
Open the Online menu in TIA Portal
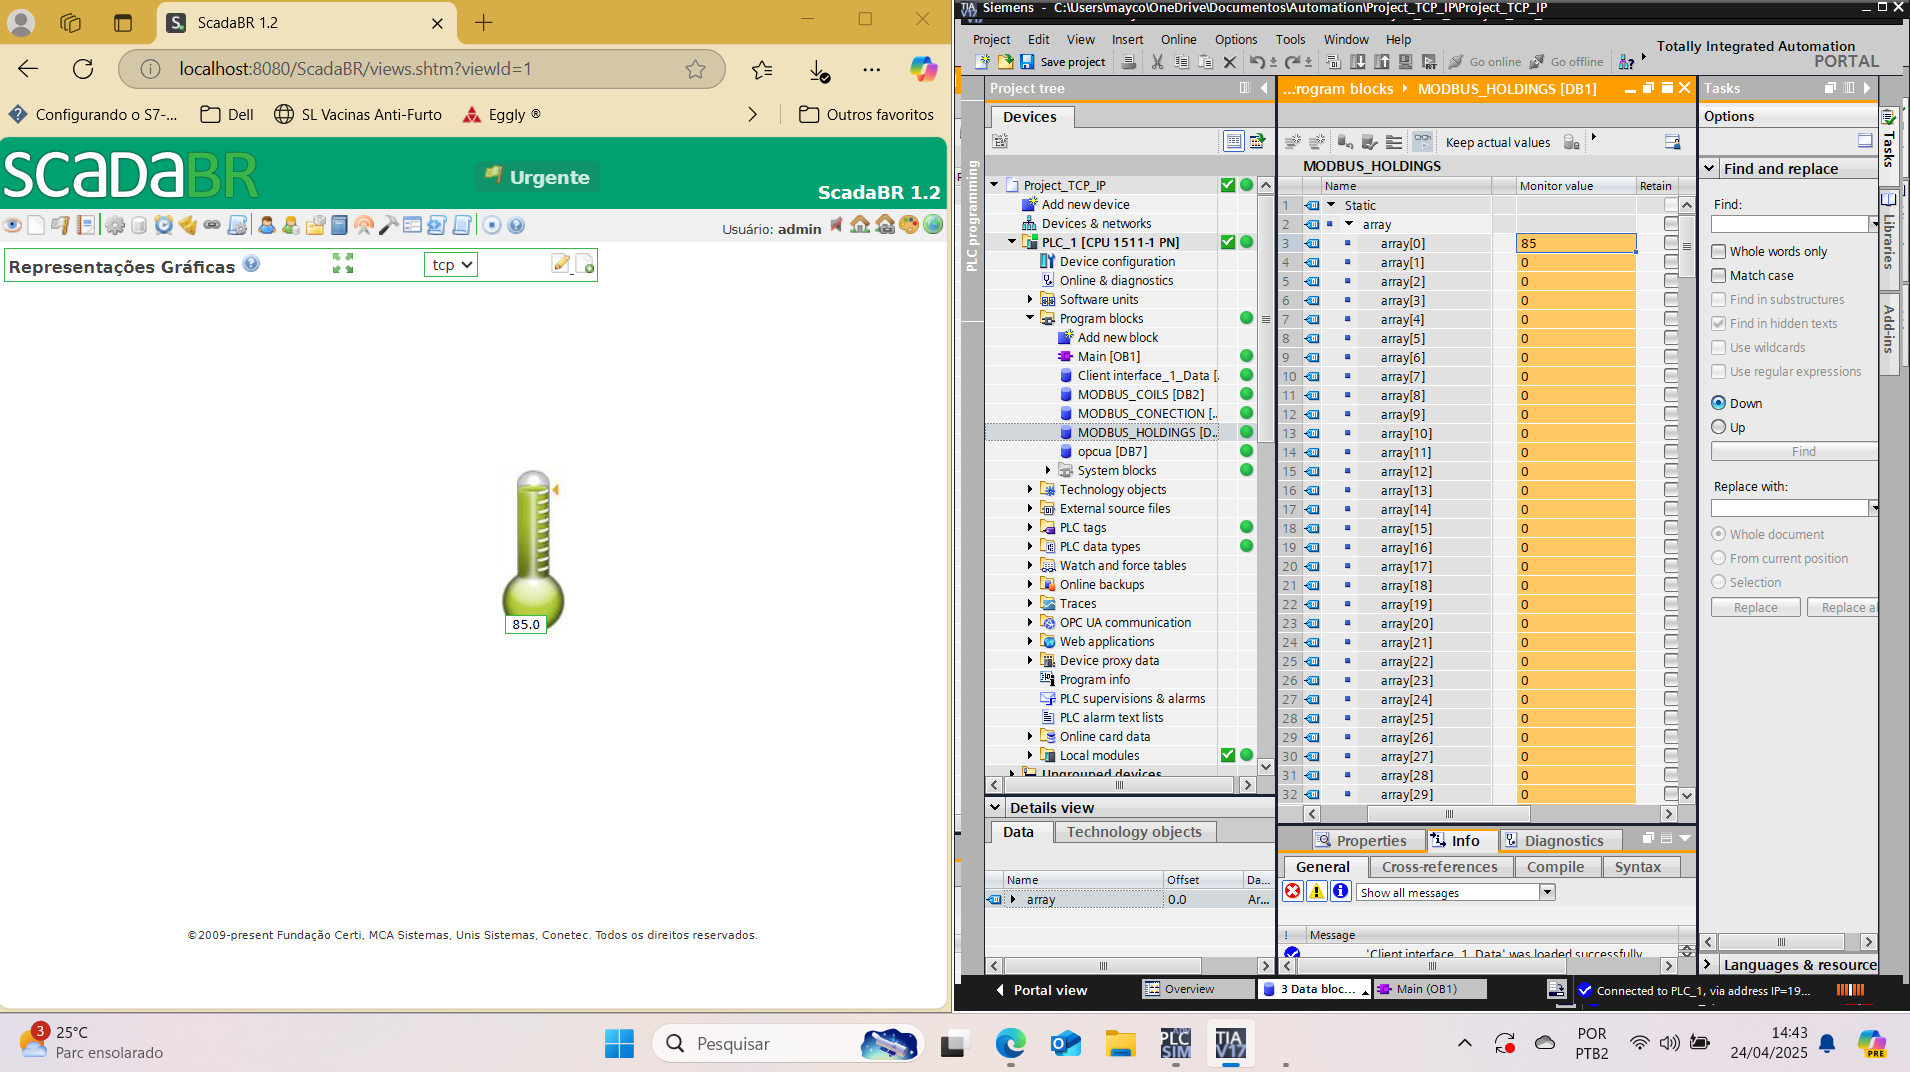click(x=1178, y=40)
